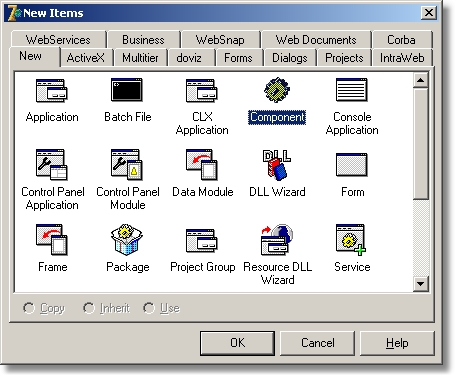Screen dimensions: 455x377
Task: Switch to the Corba tab
Action: point(401,40)
